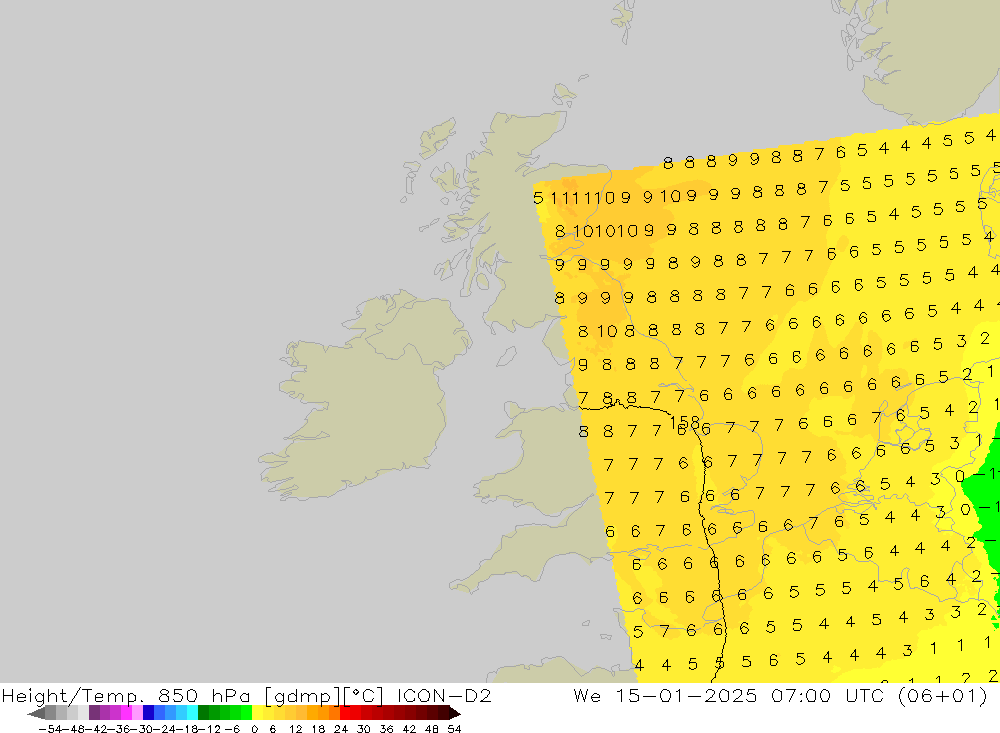Pick the dark blue swatch in the legend

tap(148, 713)
